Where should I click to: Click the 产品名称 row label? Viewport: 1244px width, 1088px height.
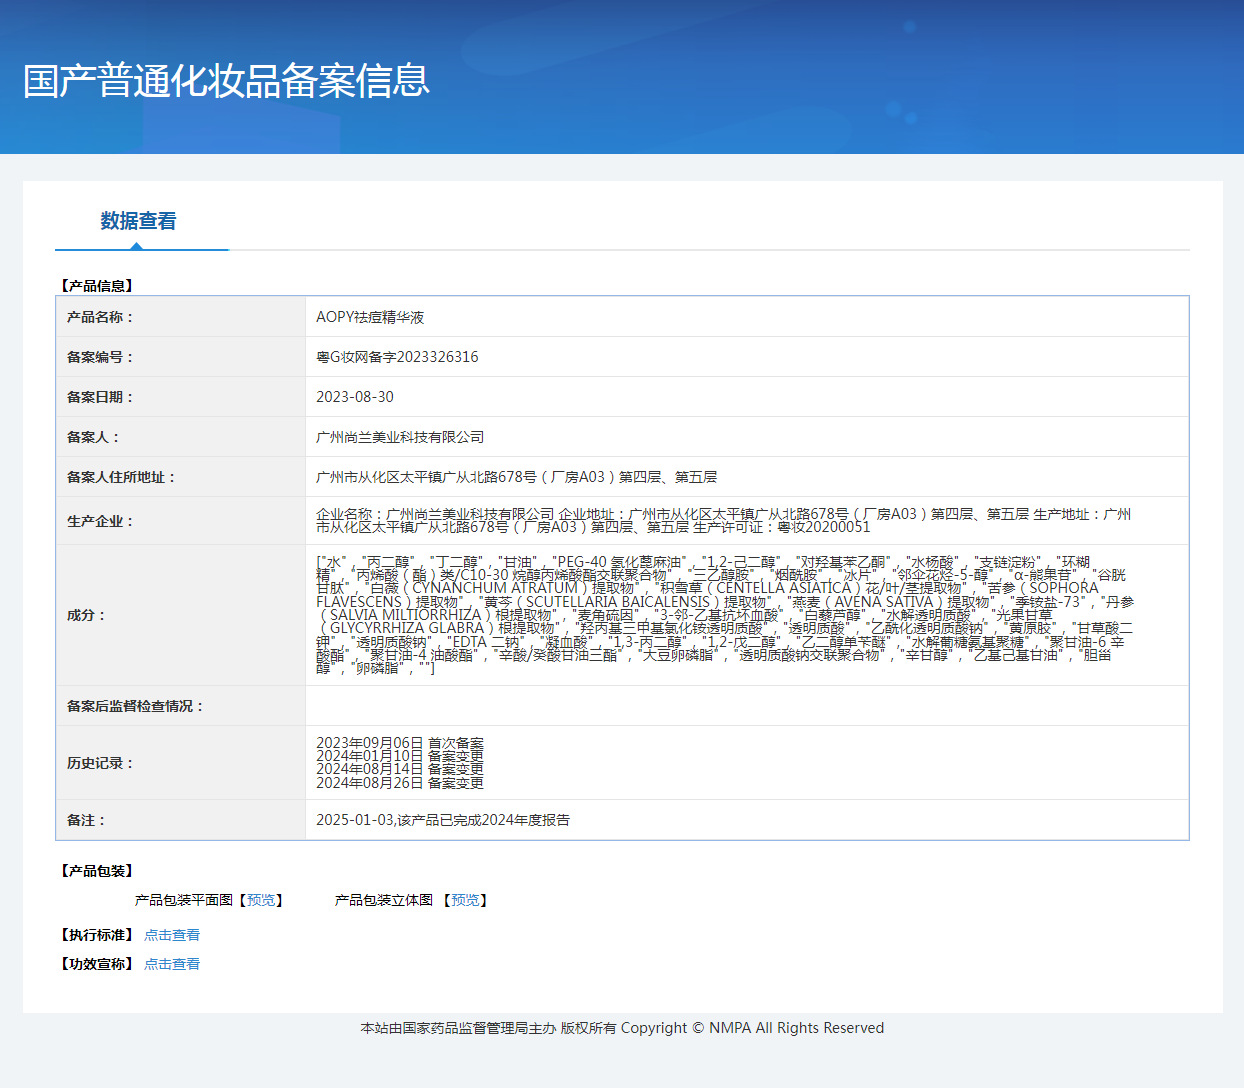pos(100,317)
